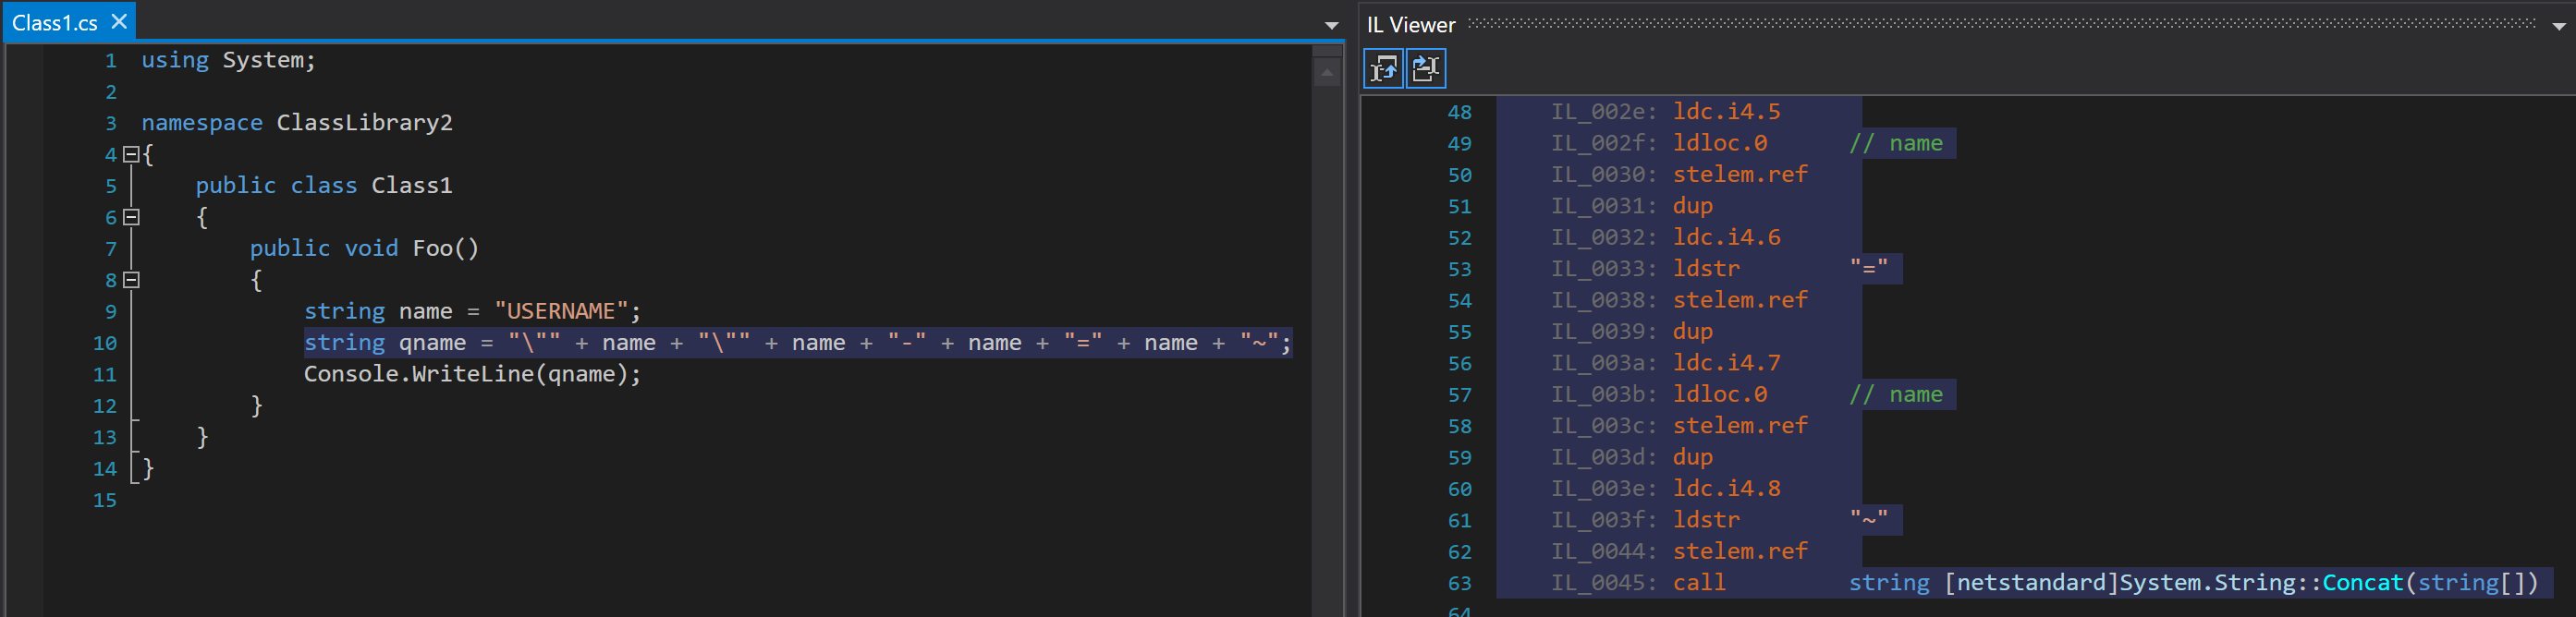Toggle IL Viewer track caret in tree icon
This screenshot has width=2576, height=617.
click(x=1426, y=68)
